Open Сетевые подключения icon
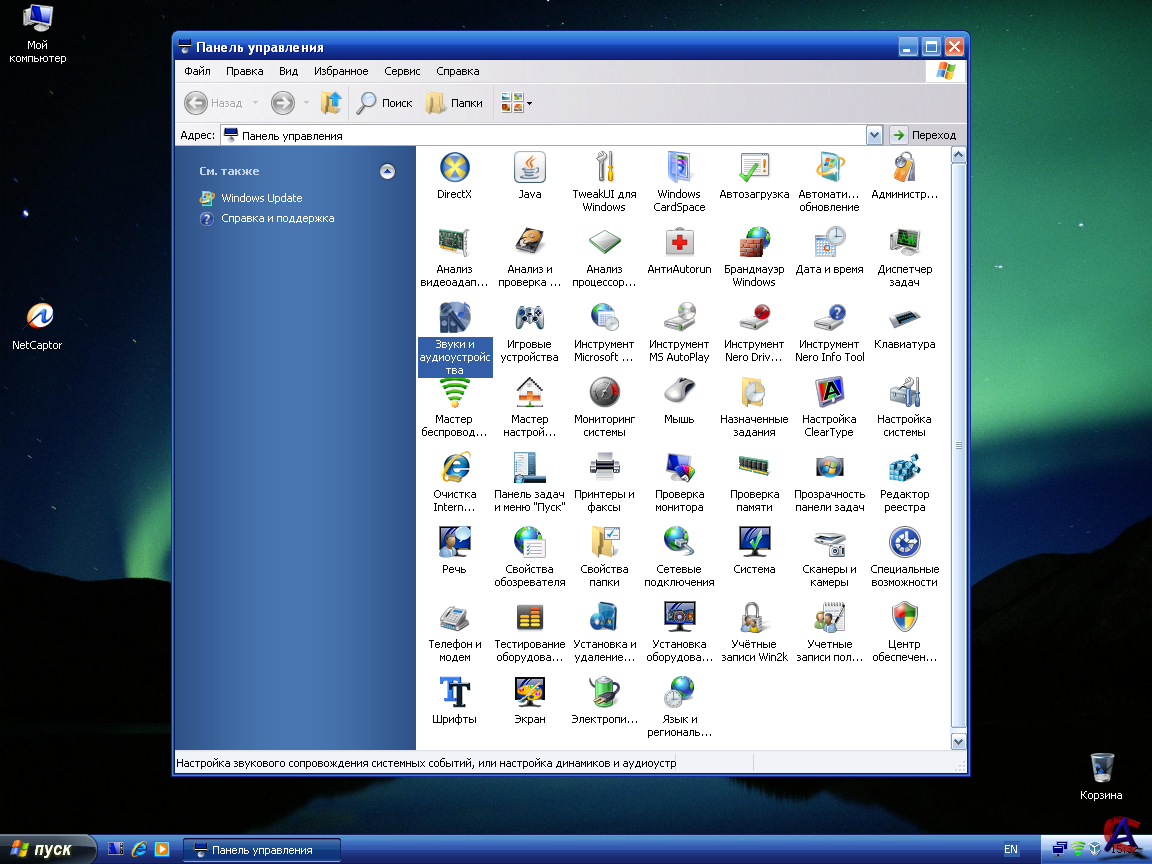This screenshot has width=1152, height=864. coord(679,543)
